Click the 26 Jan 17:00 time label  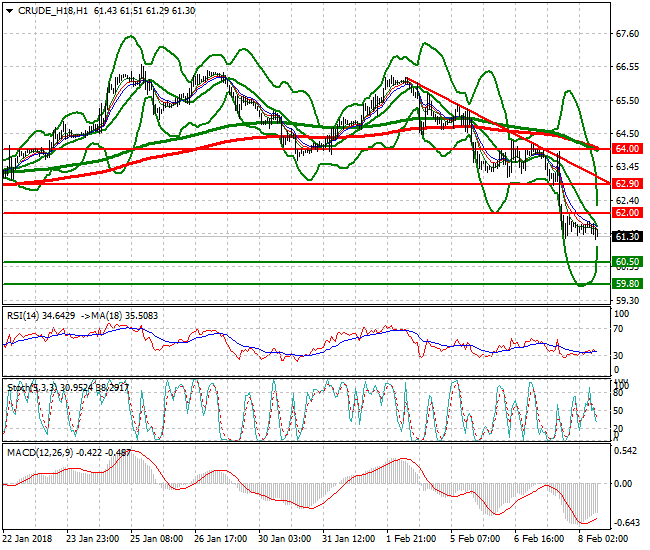[x=221, y=539]
